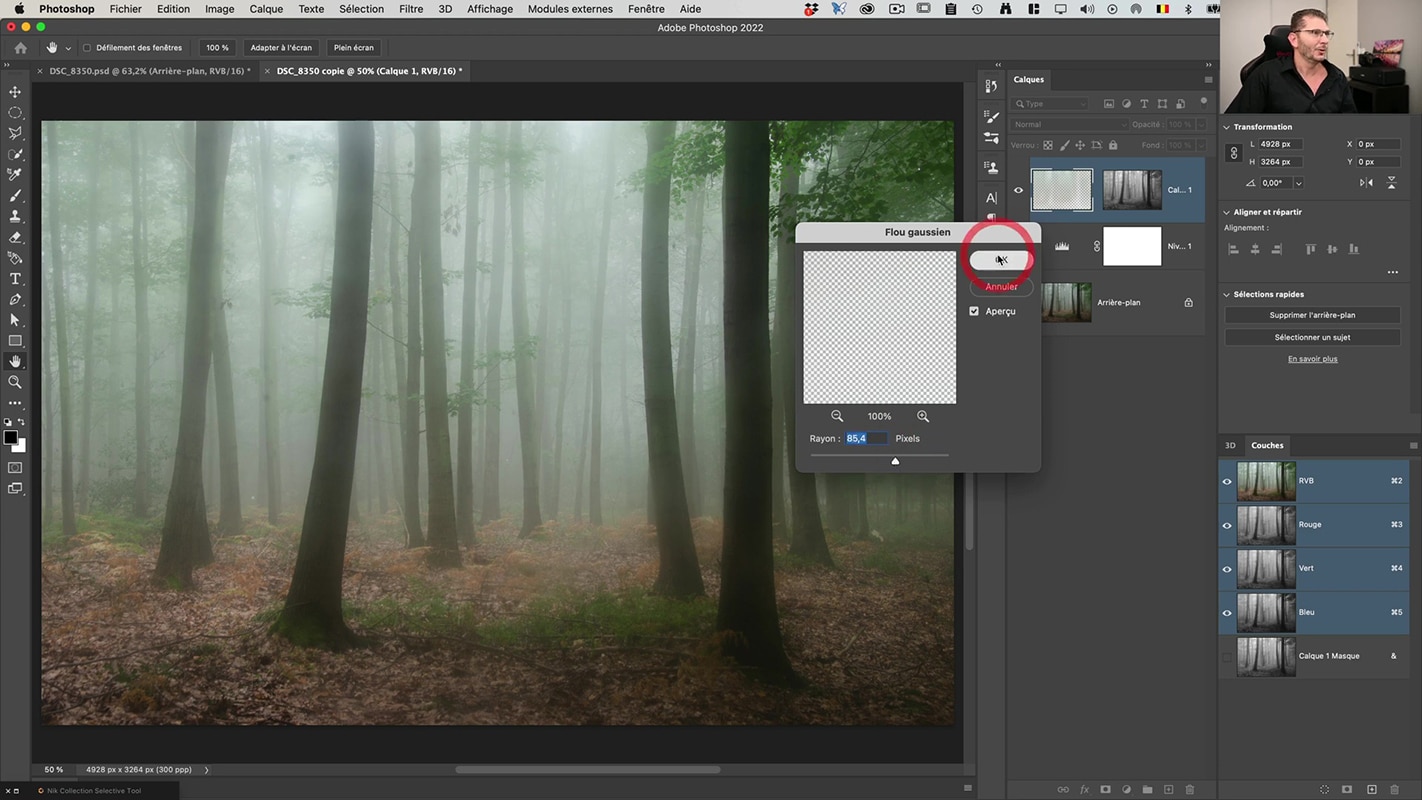Image resolution: width=1422 pixels, height=800 pixels.
Task: Show the Calque 1 Masque channel
Action: (1227, 657)
